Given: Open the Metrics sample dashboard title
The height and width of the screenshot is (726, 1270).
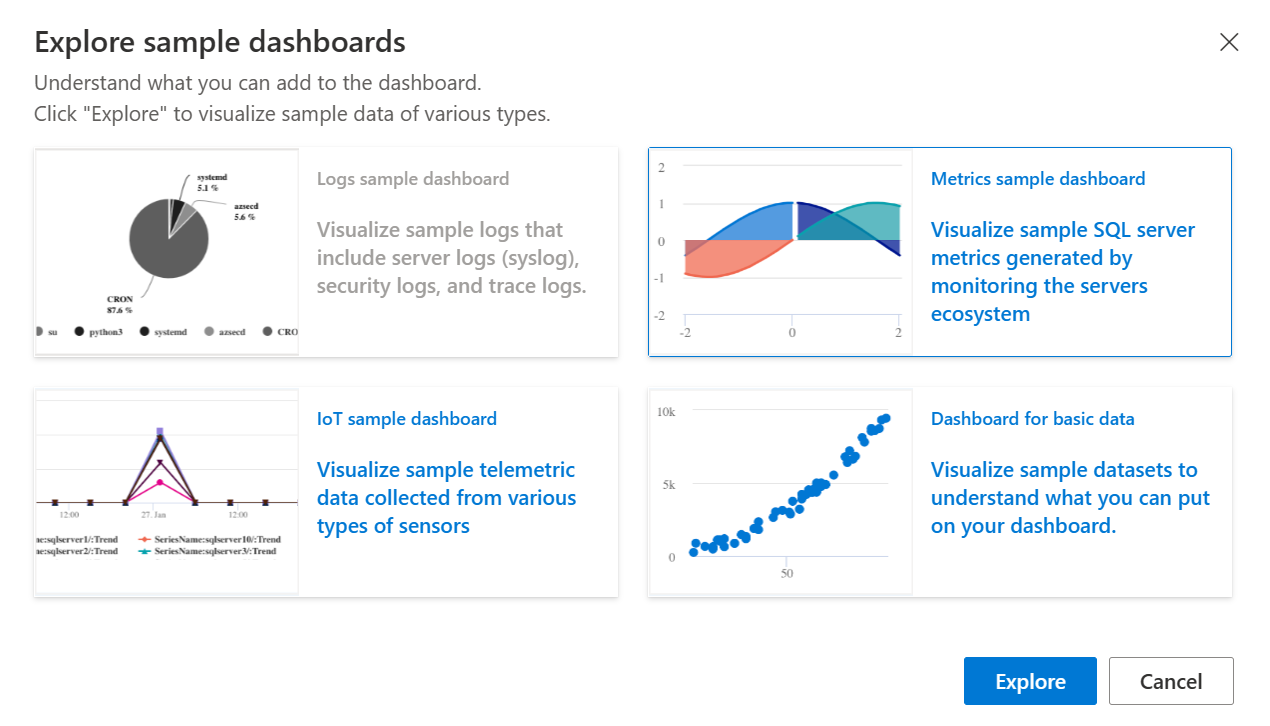Looking at the screenshot, I should (1038, 179).
